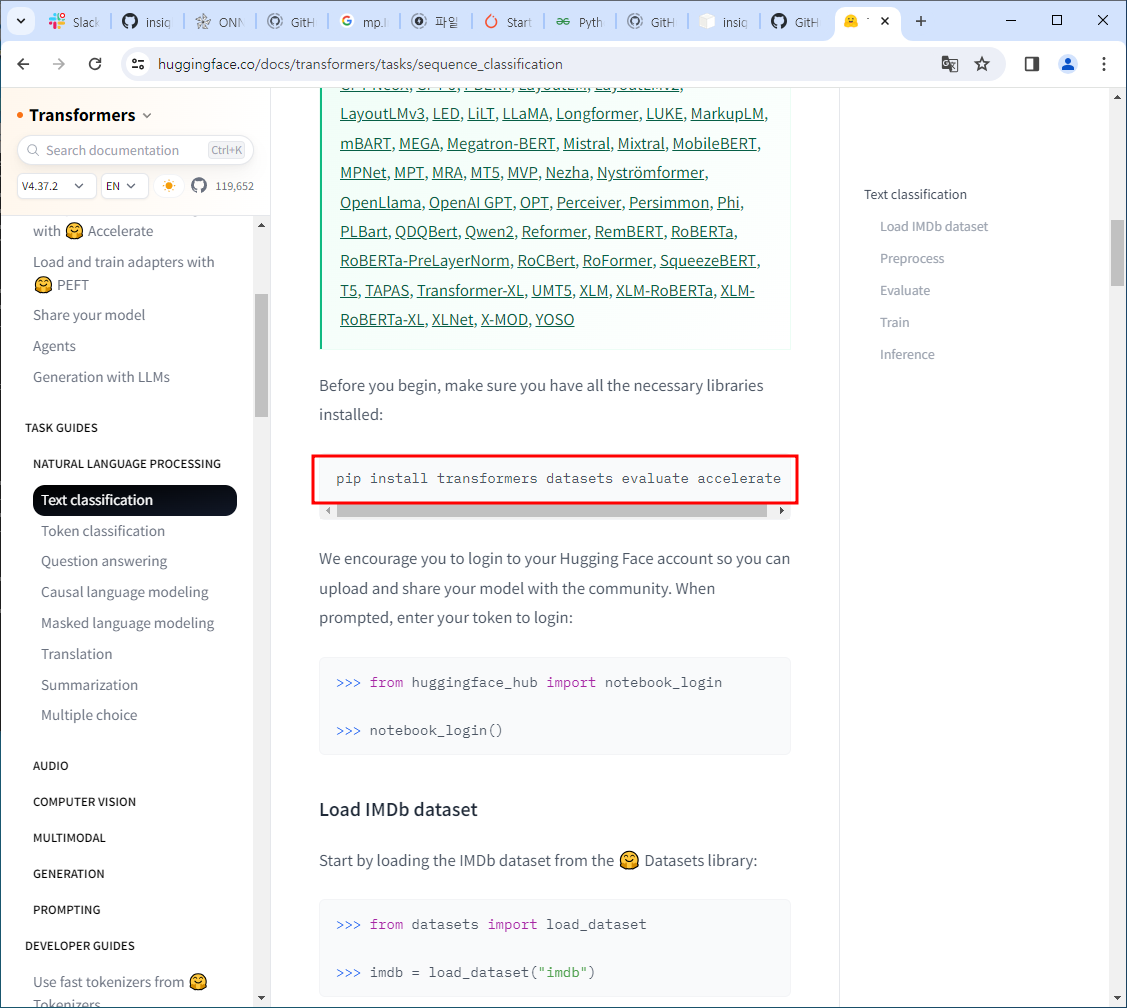The height and width of the screenshot is (1008, 1127).
Task: Click code block scroll-left arrow
Action: coord(328,510)
